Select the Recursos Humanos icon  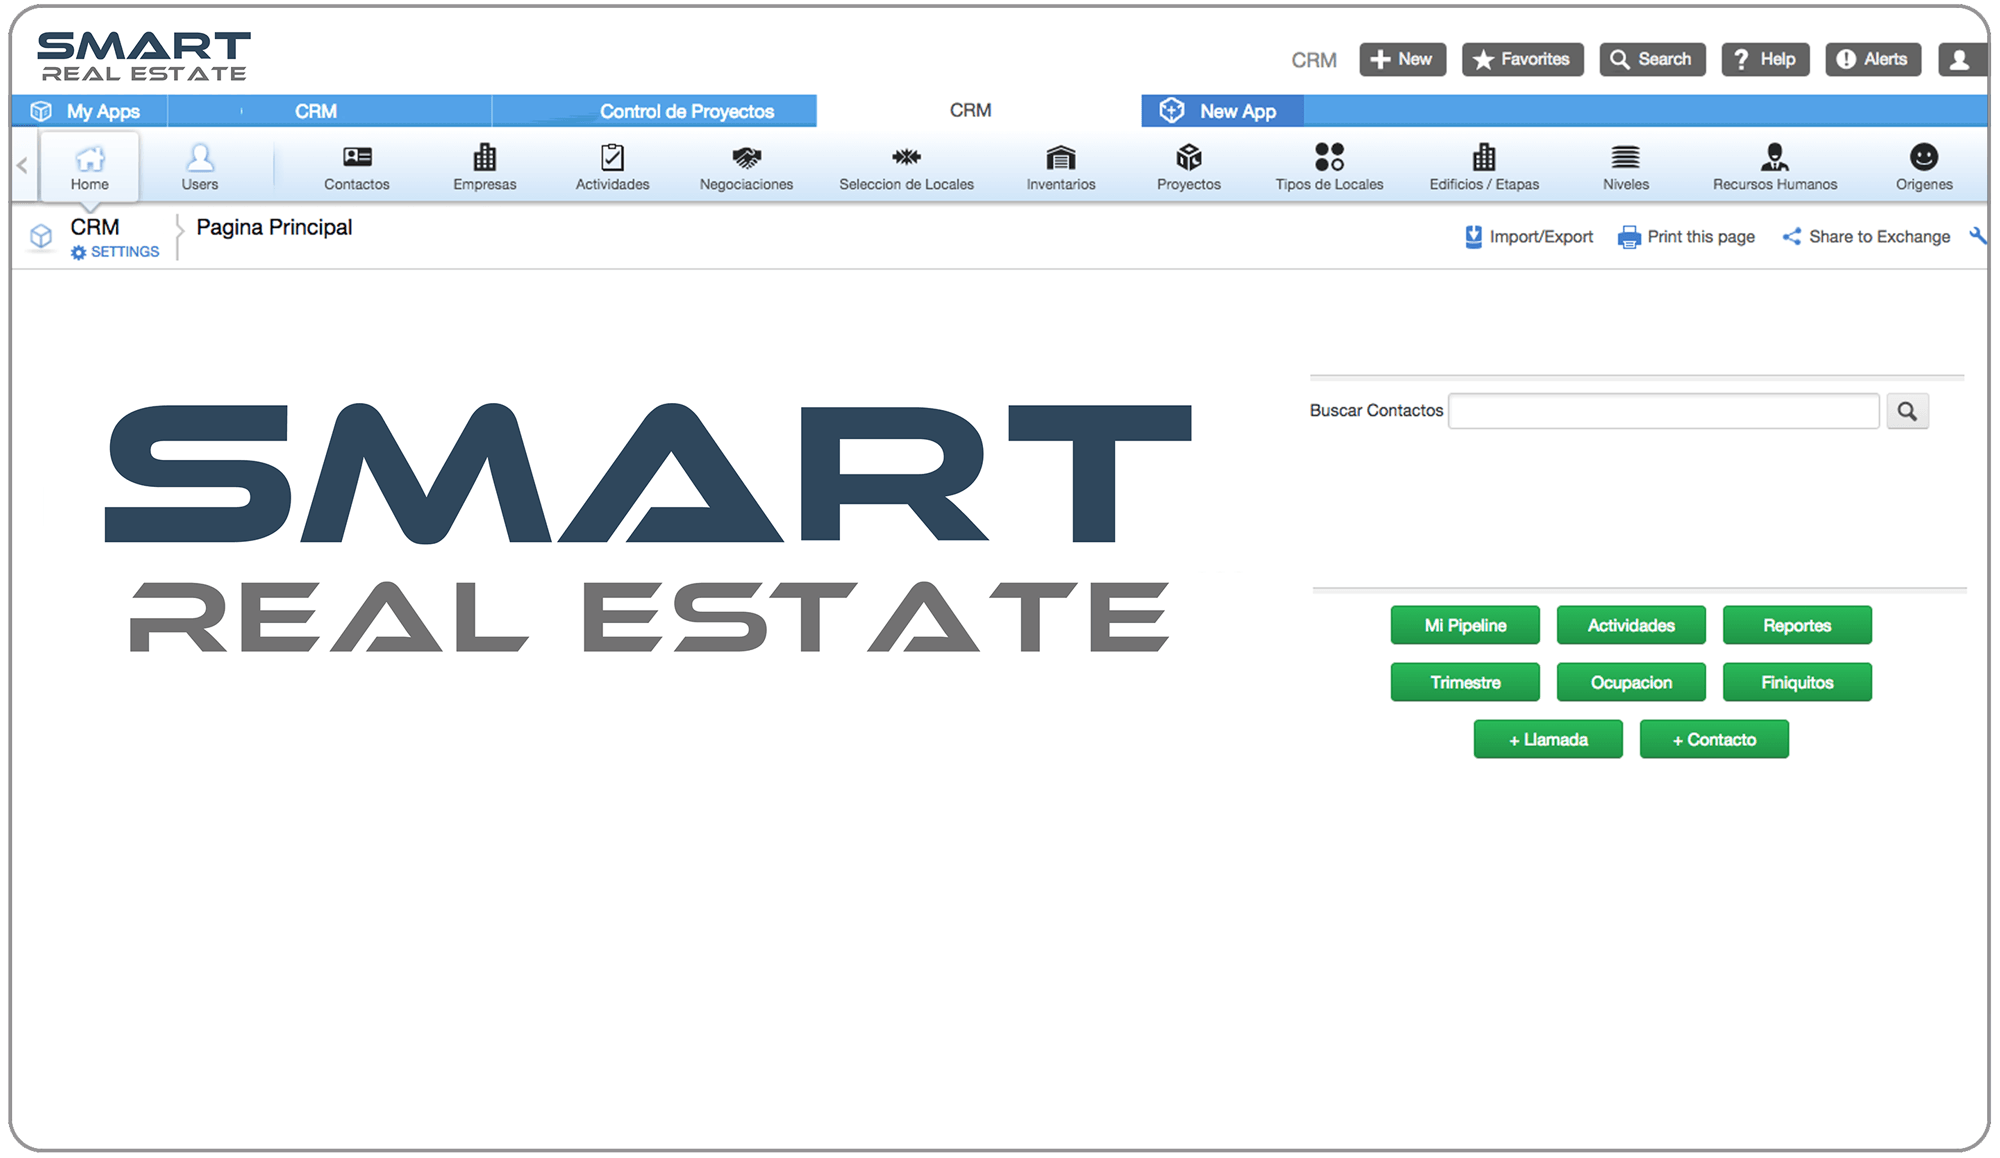(x=1774, y=165)
